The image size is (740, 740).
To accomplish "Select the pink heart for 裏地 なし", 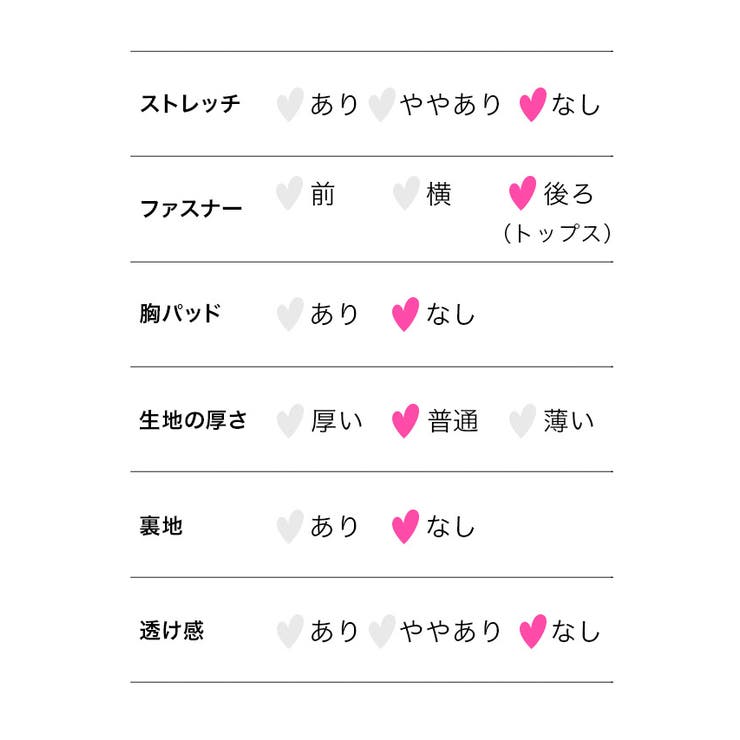I will click(x=405, y=526).
